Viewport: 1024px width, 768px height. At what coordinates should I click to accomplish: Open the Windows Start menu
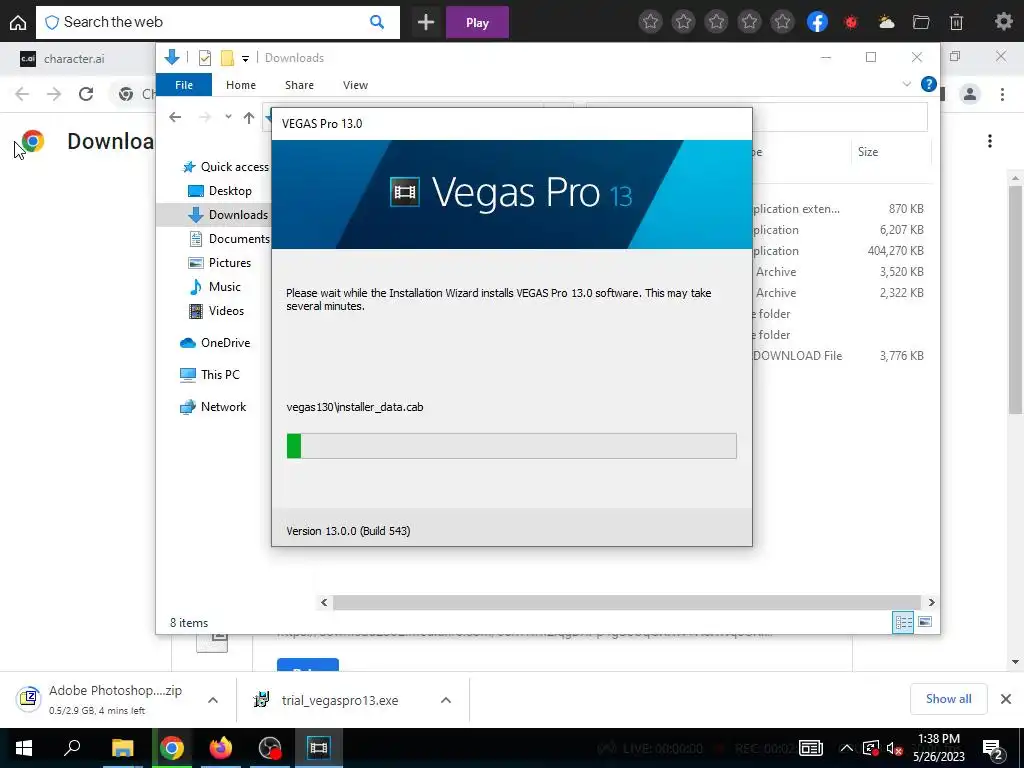[x=24, y=748]
